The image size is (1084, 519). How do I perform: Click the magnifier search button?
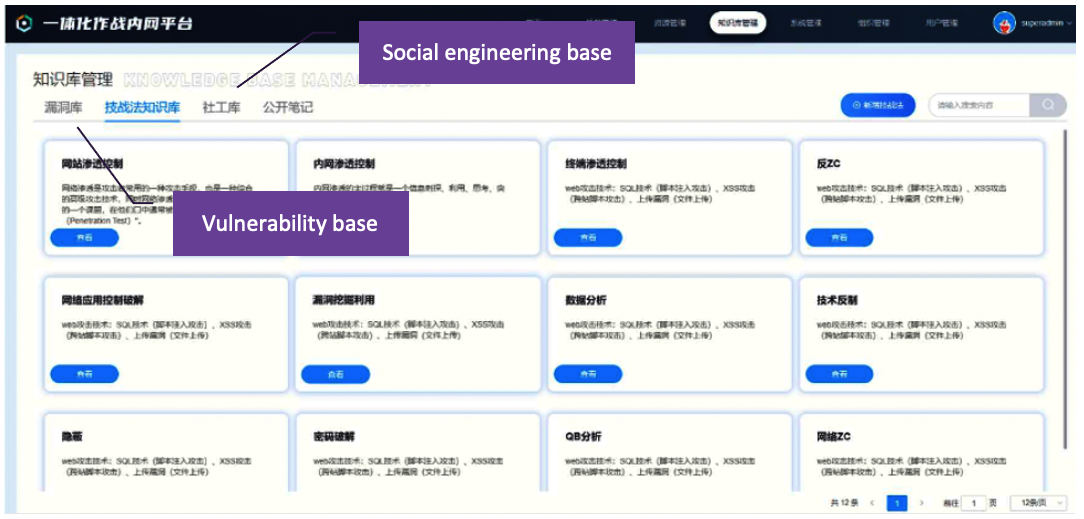pyautogui.click(x=1048, y=105)
